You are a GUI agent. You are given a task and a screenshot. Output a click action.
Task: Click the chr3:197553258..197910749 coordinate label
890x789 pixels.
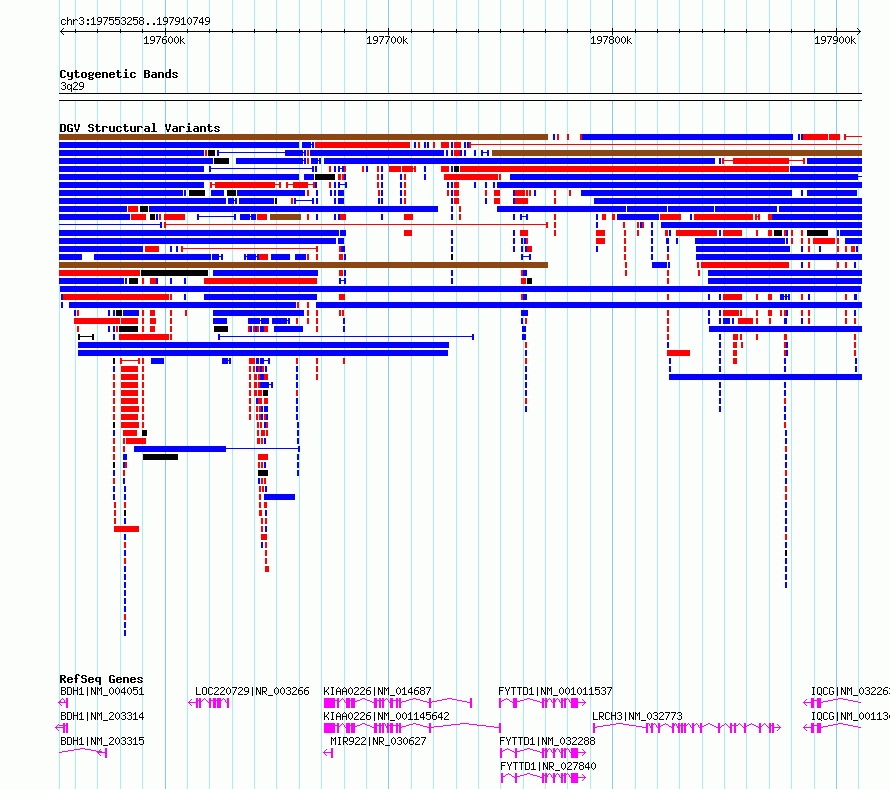coord(135,21)
